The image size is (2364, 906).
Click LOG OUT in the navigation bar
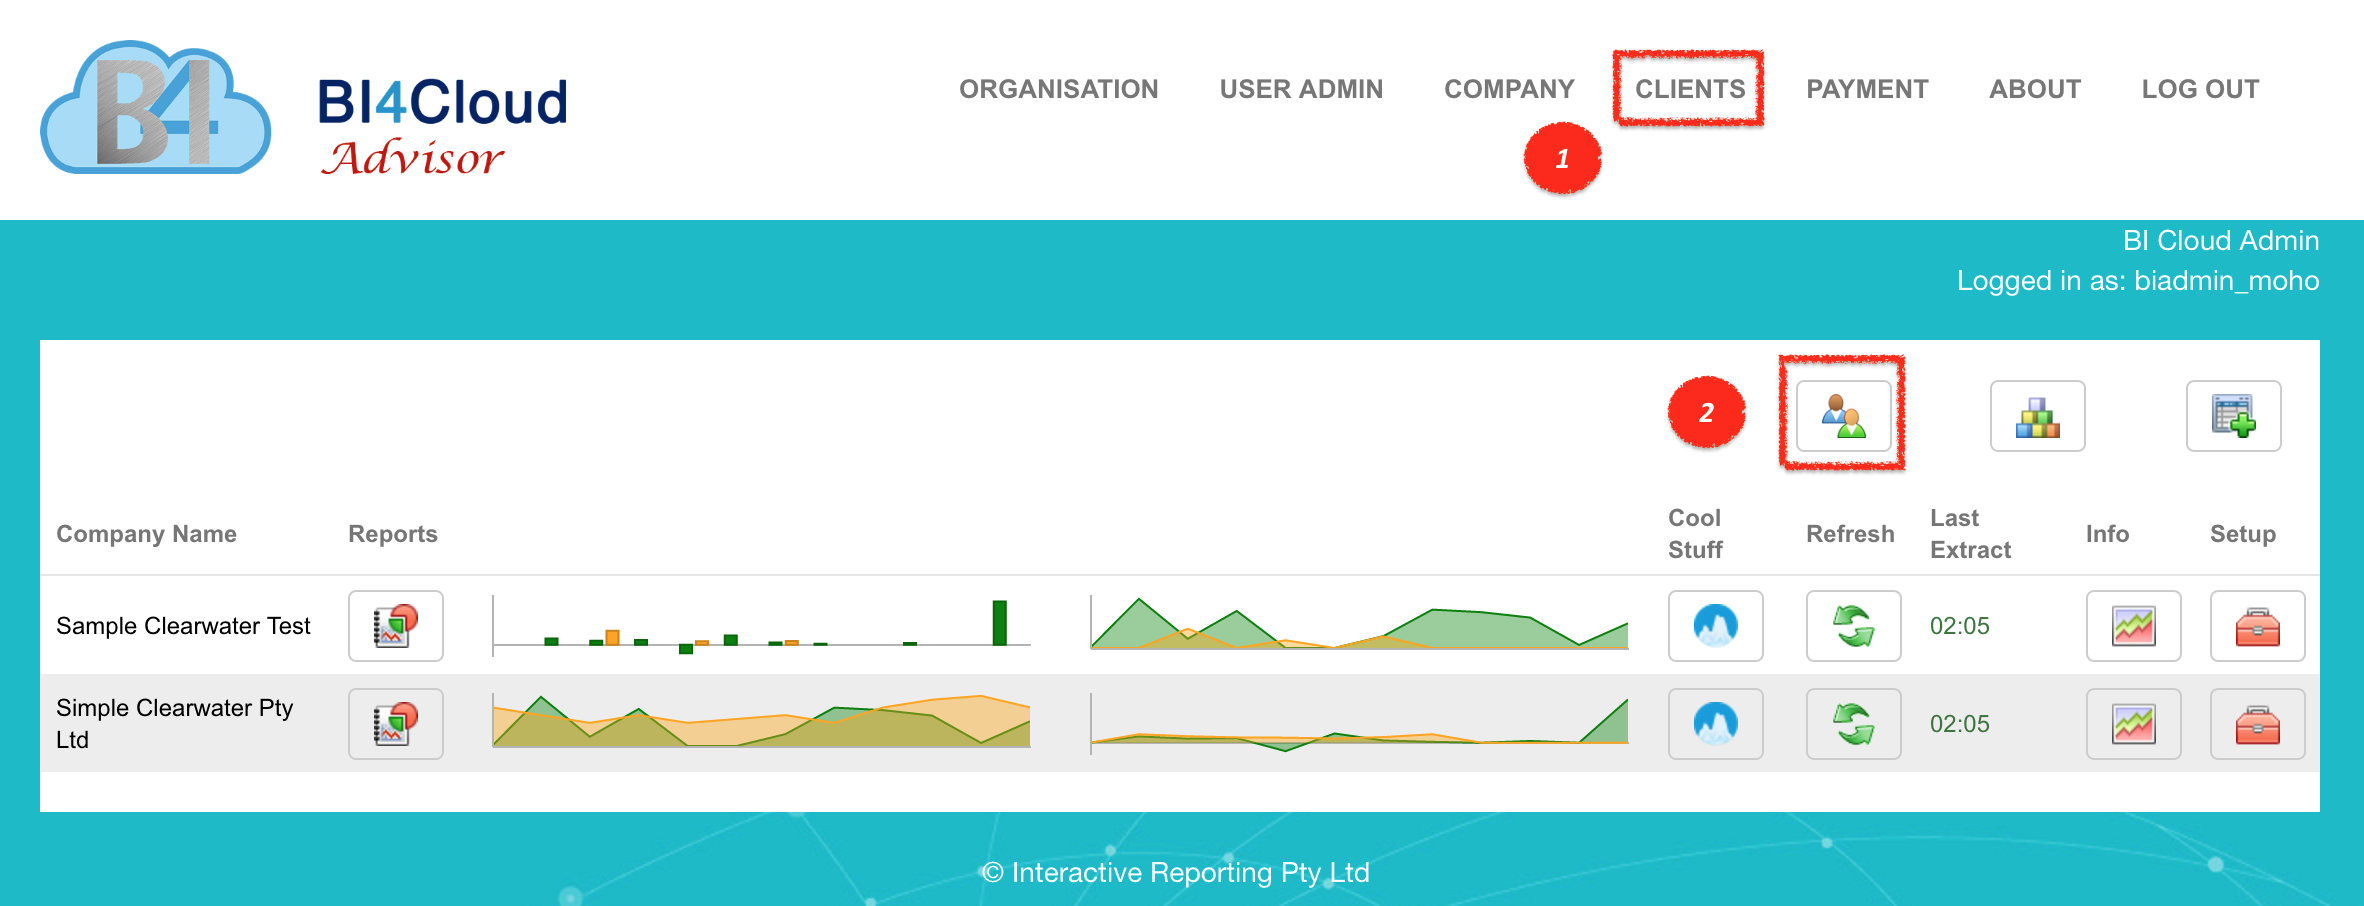(x=2200, y=89)
